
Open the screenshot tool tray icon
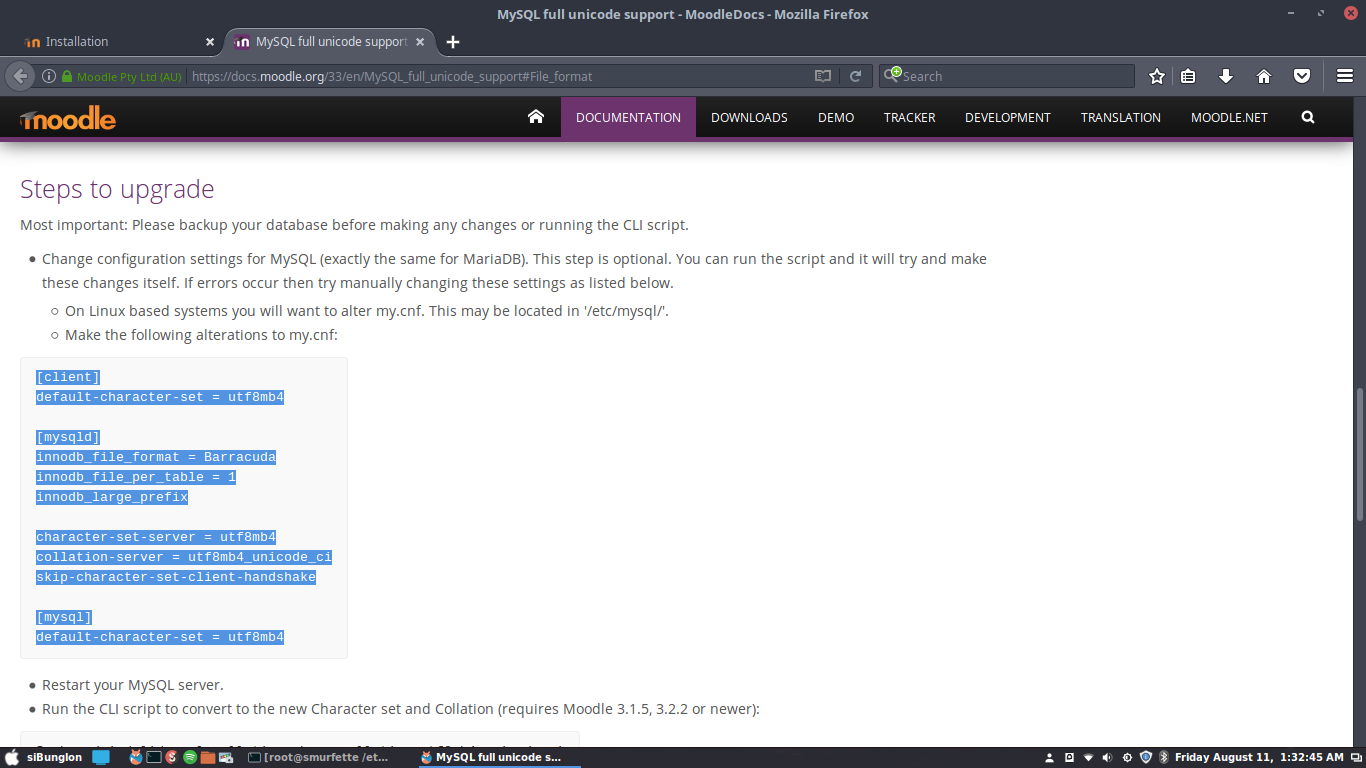1069,758
